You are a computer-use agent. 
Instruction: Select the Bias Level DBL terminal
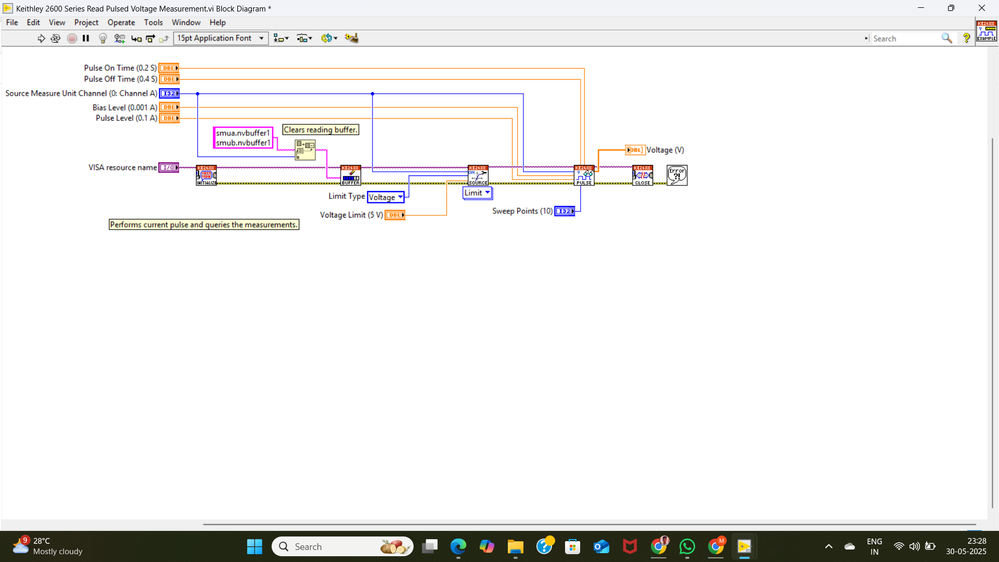[x=169, y=107]
